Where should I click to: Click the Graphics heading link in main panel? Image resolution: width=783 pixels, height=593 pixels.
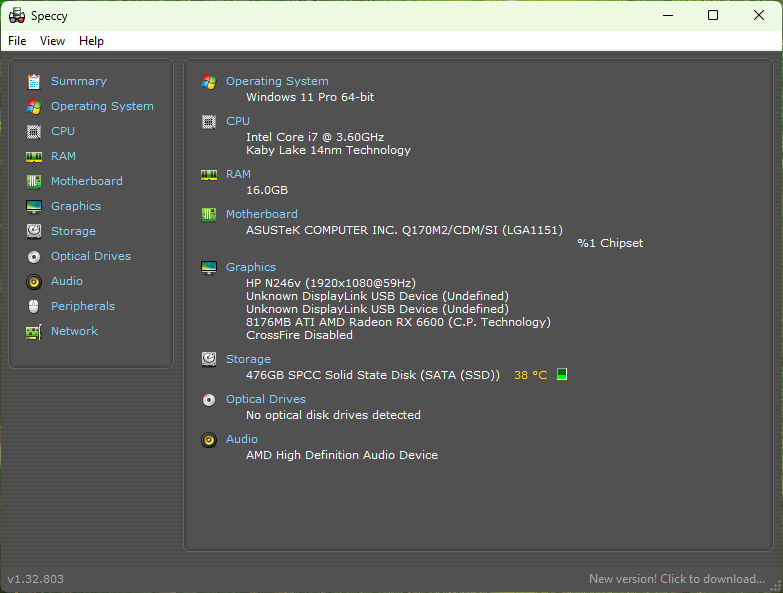(x=251, y=267)
